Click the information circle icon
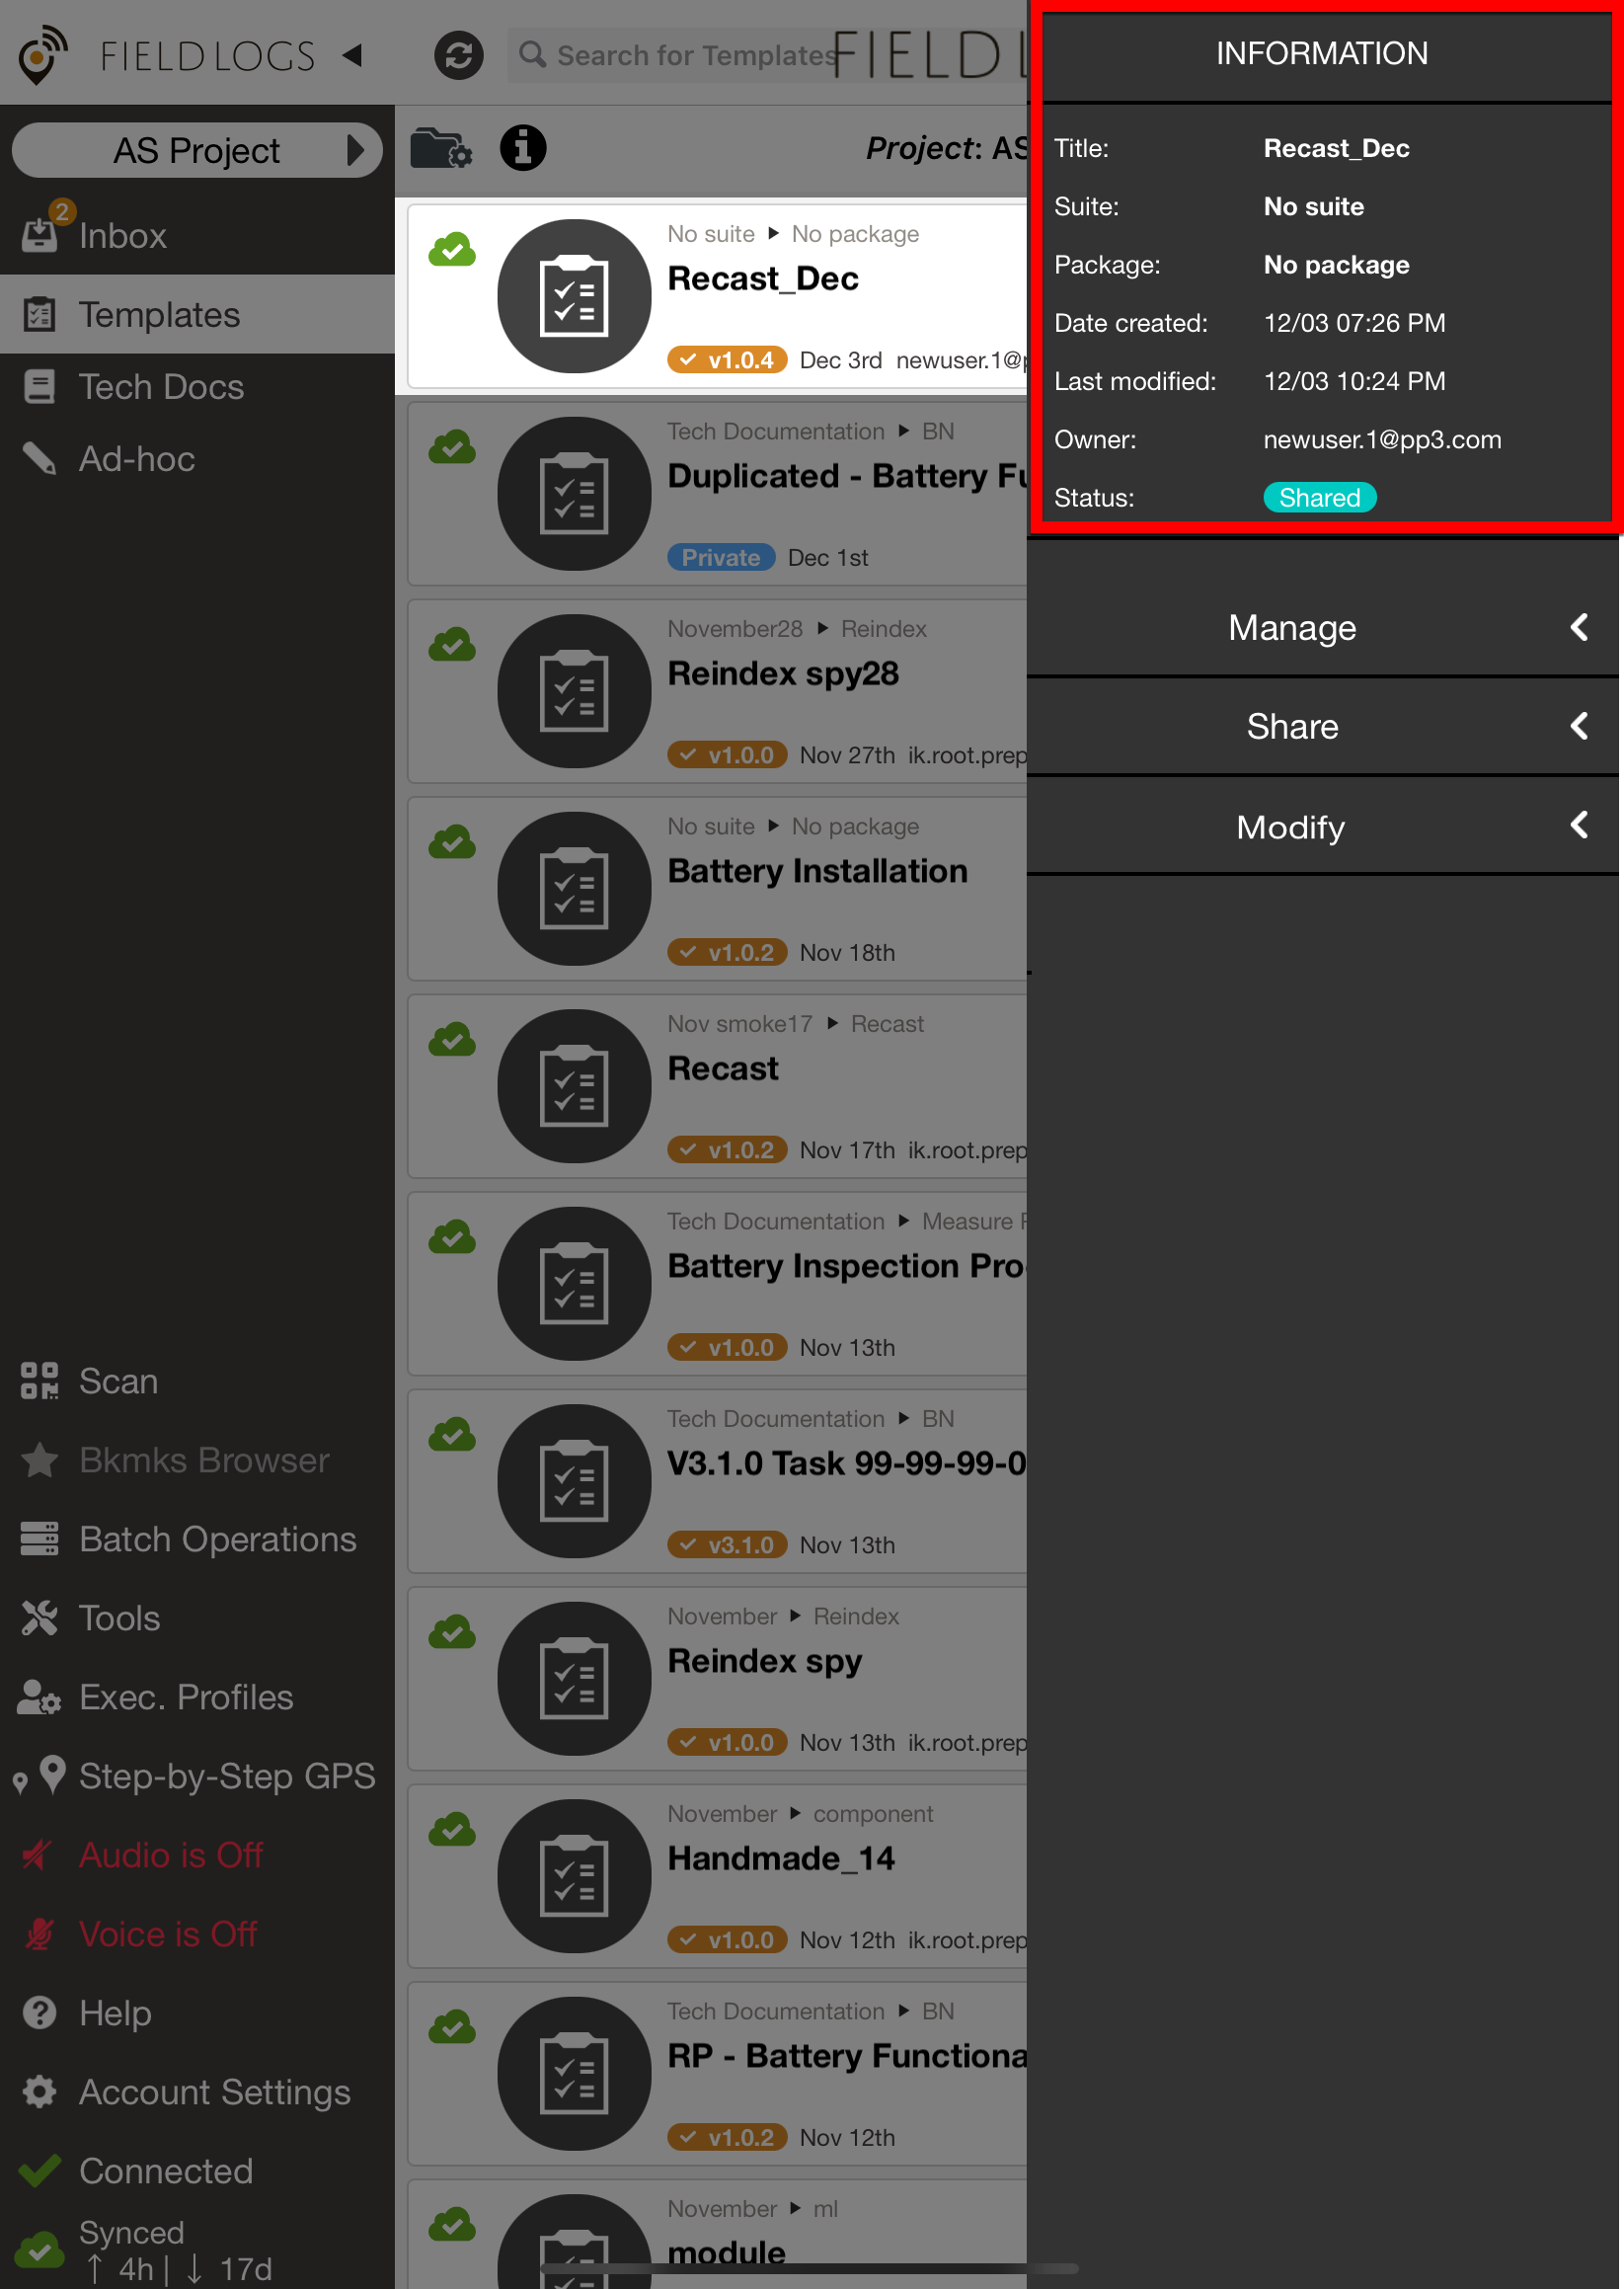The width and height of the screenshot is (1624, 2289). click(523, 149)
